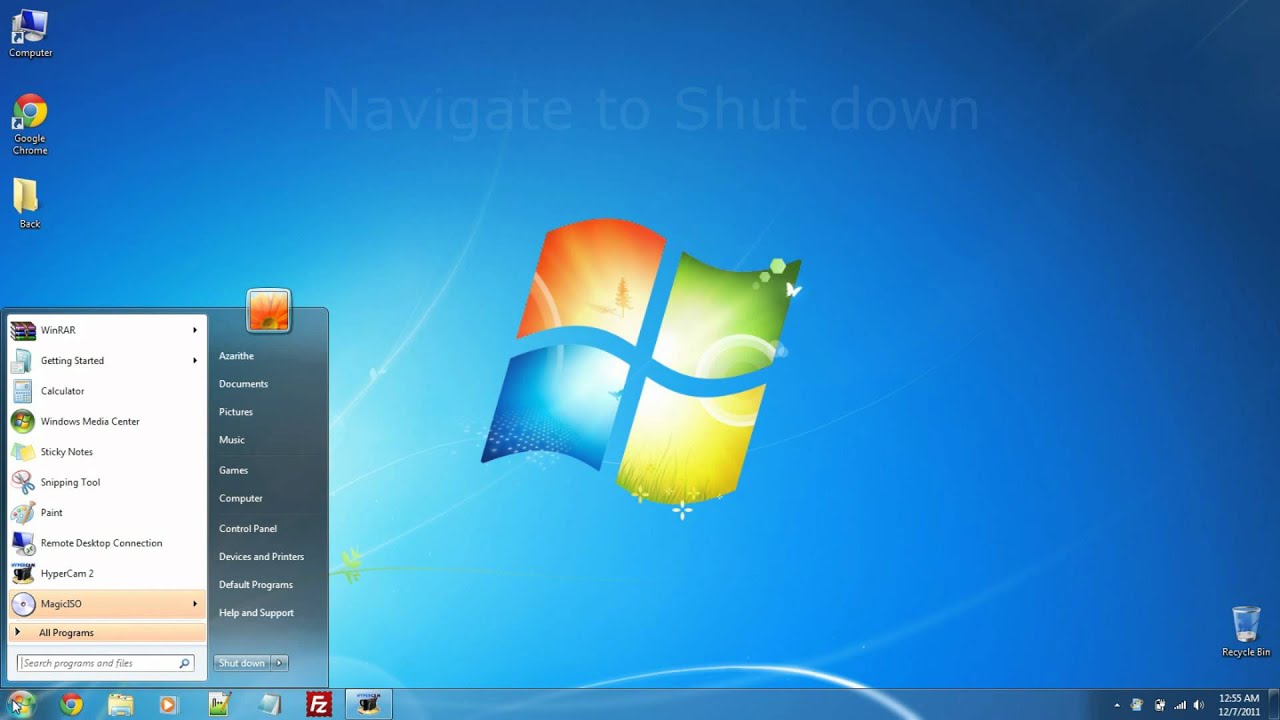Open the Azarithe personal folder

point(237,356)
